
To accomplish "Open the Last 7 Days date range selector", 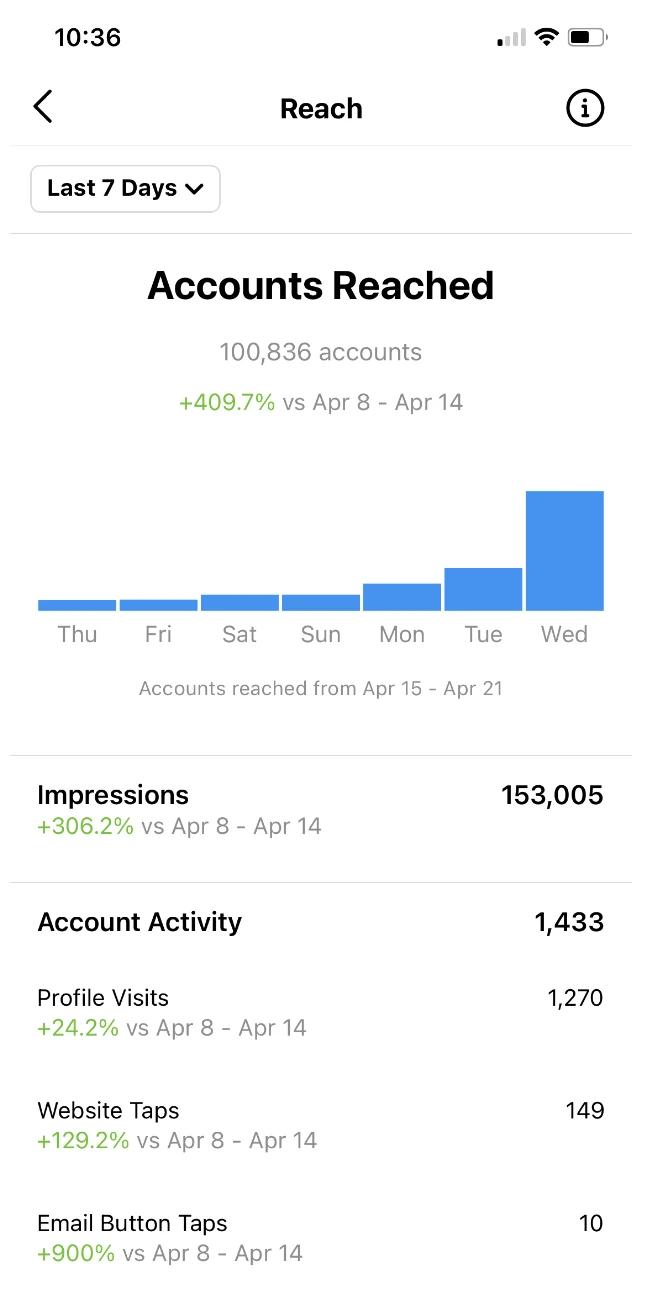I will [124, 188].
